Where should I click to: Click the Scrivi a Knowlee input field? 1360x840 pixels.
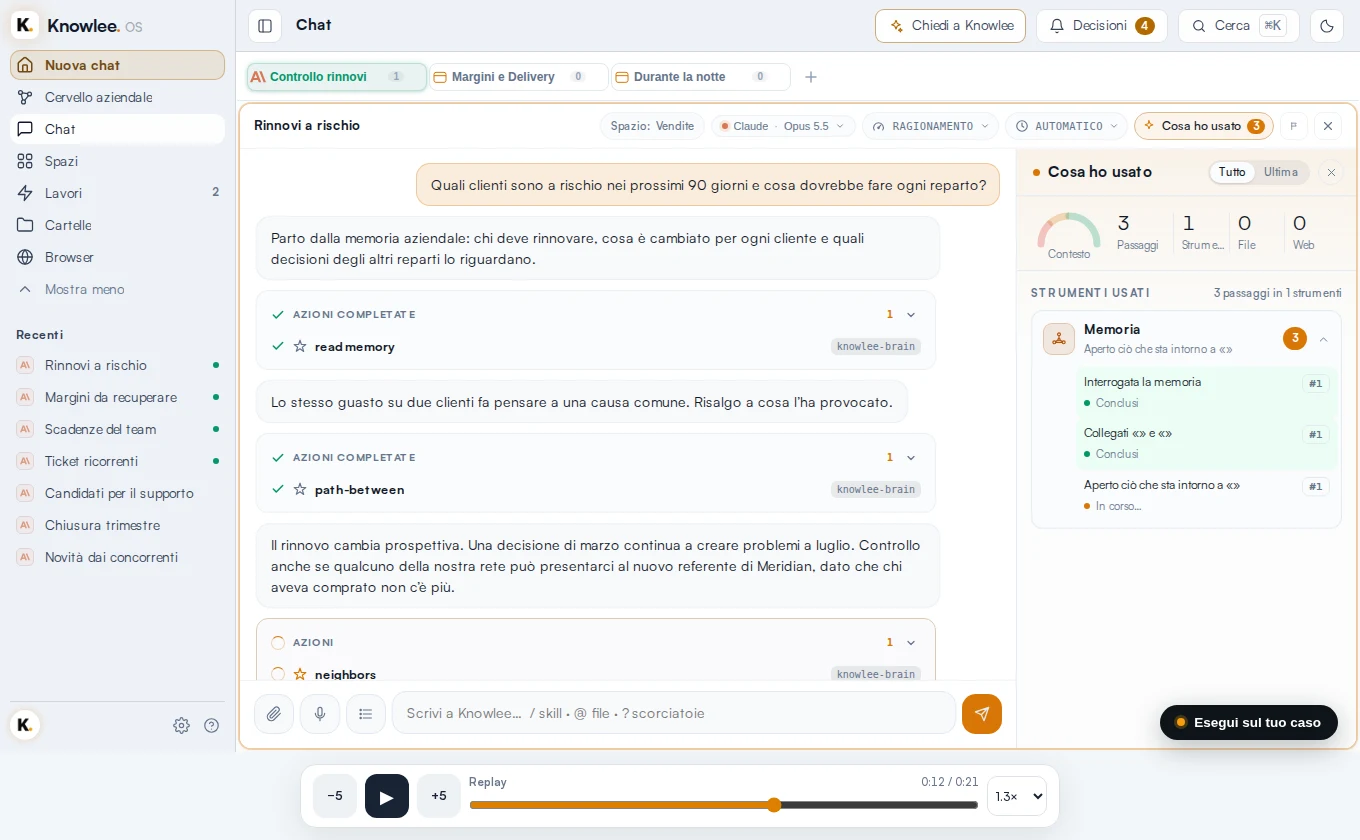[674, 713]
